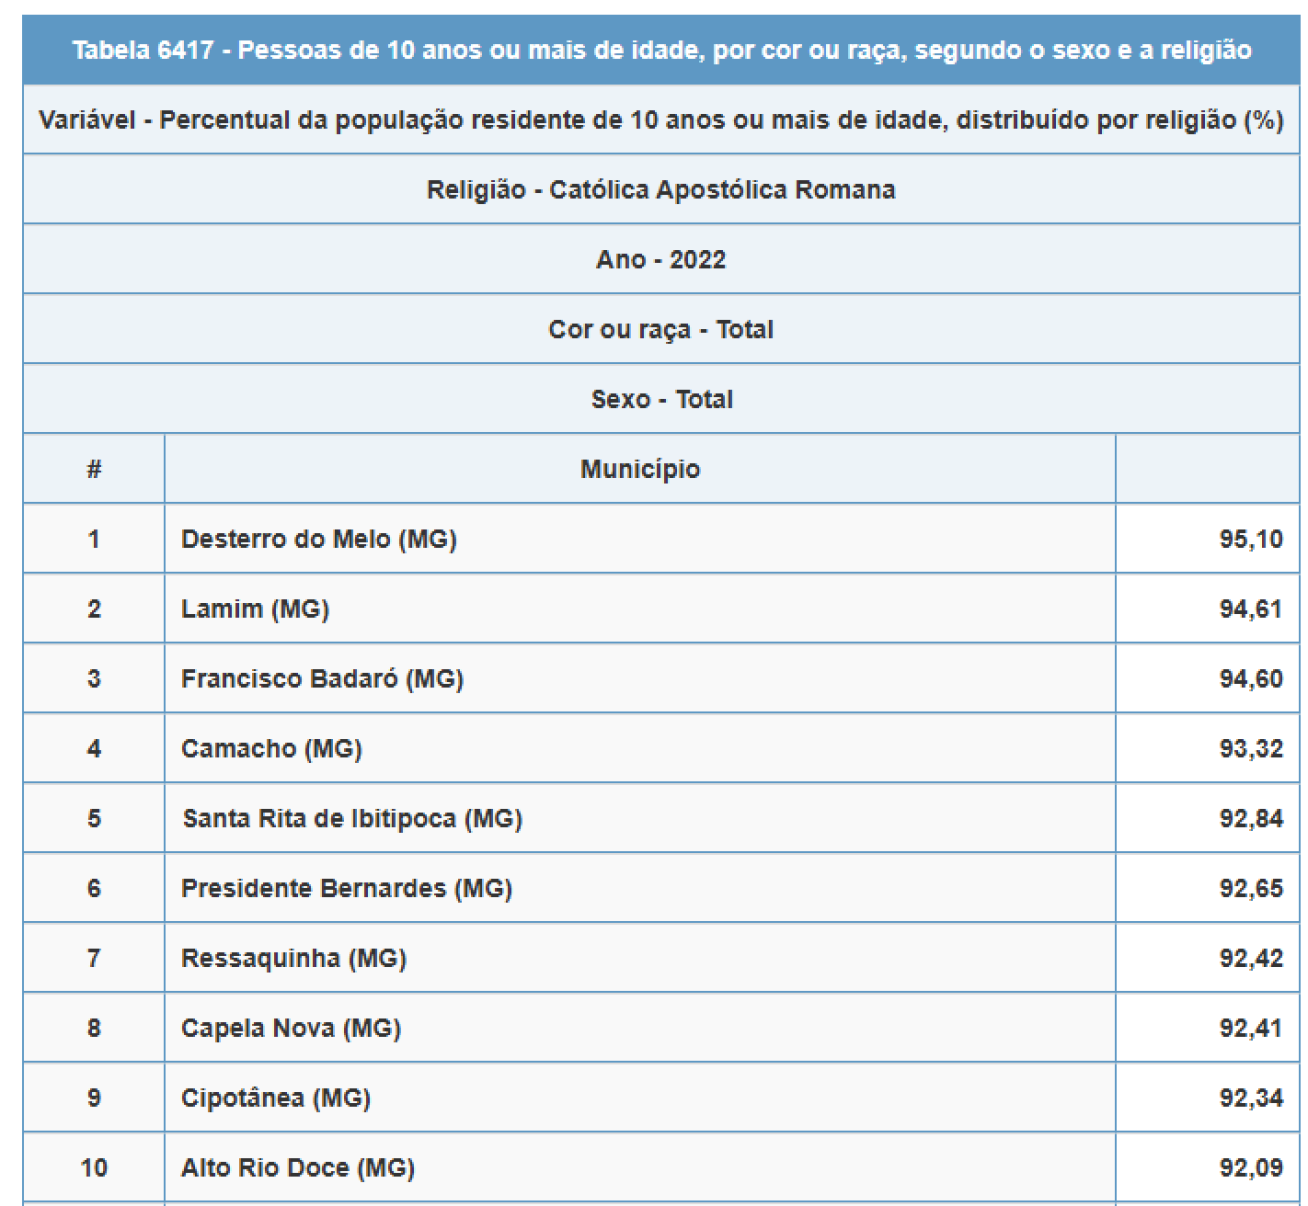Click the Variável percentual description row
This screenshot has width=1308, height=1206.
[x=661, y=120]
